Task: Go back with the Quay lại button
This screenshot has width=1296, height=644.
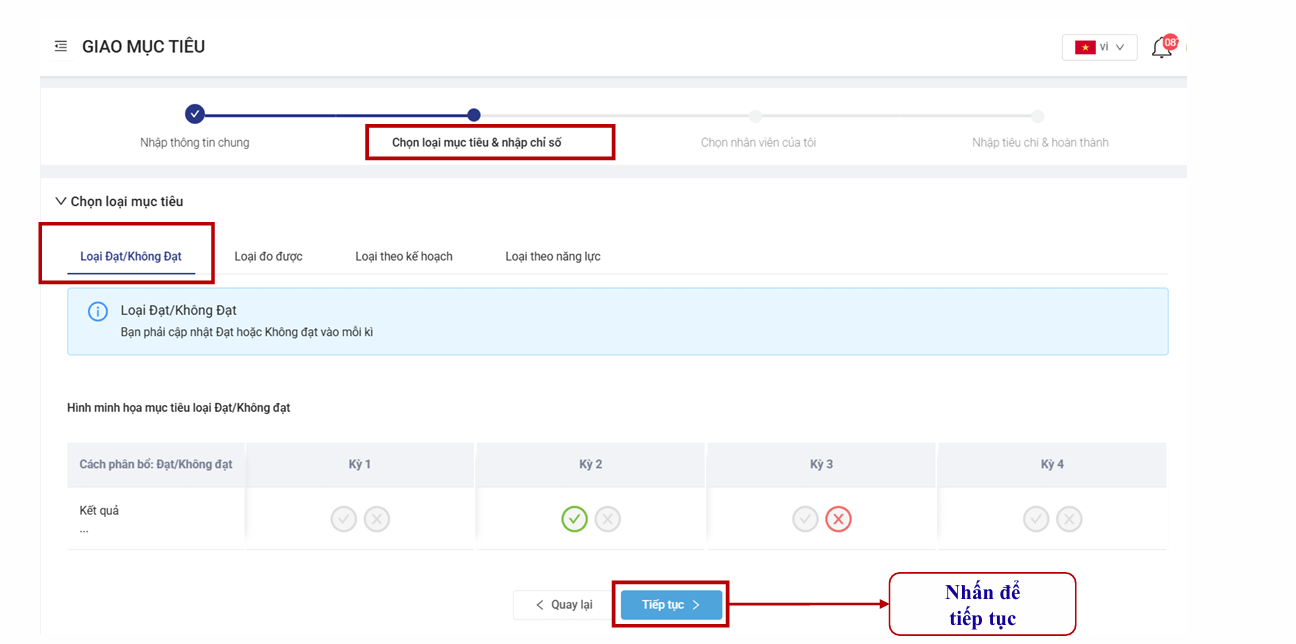Action: (563, 605)
